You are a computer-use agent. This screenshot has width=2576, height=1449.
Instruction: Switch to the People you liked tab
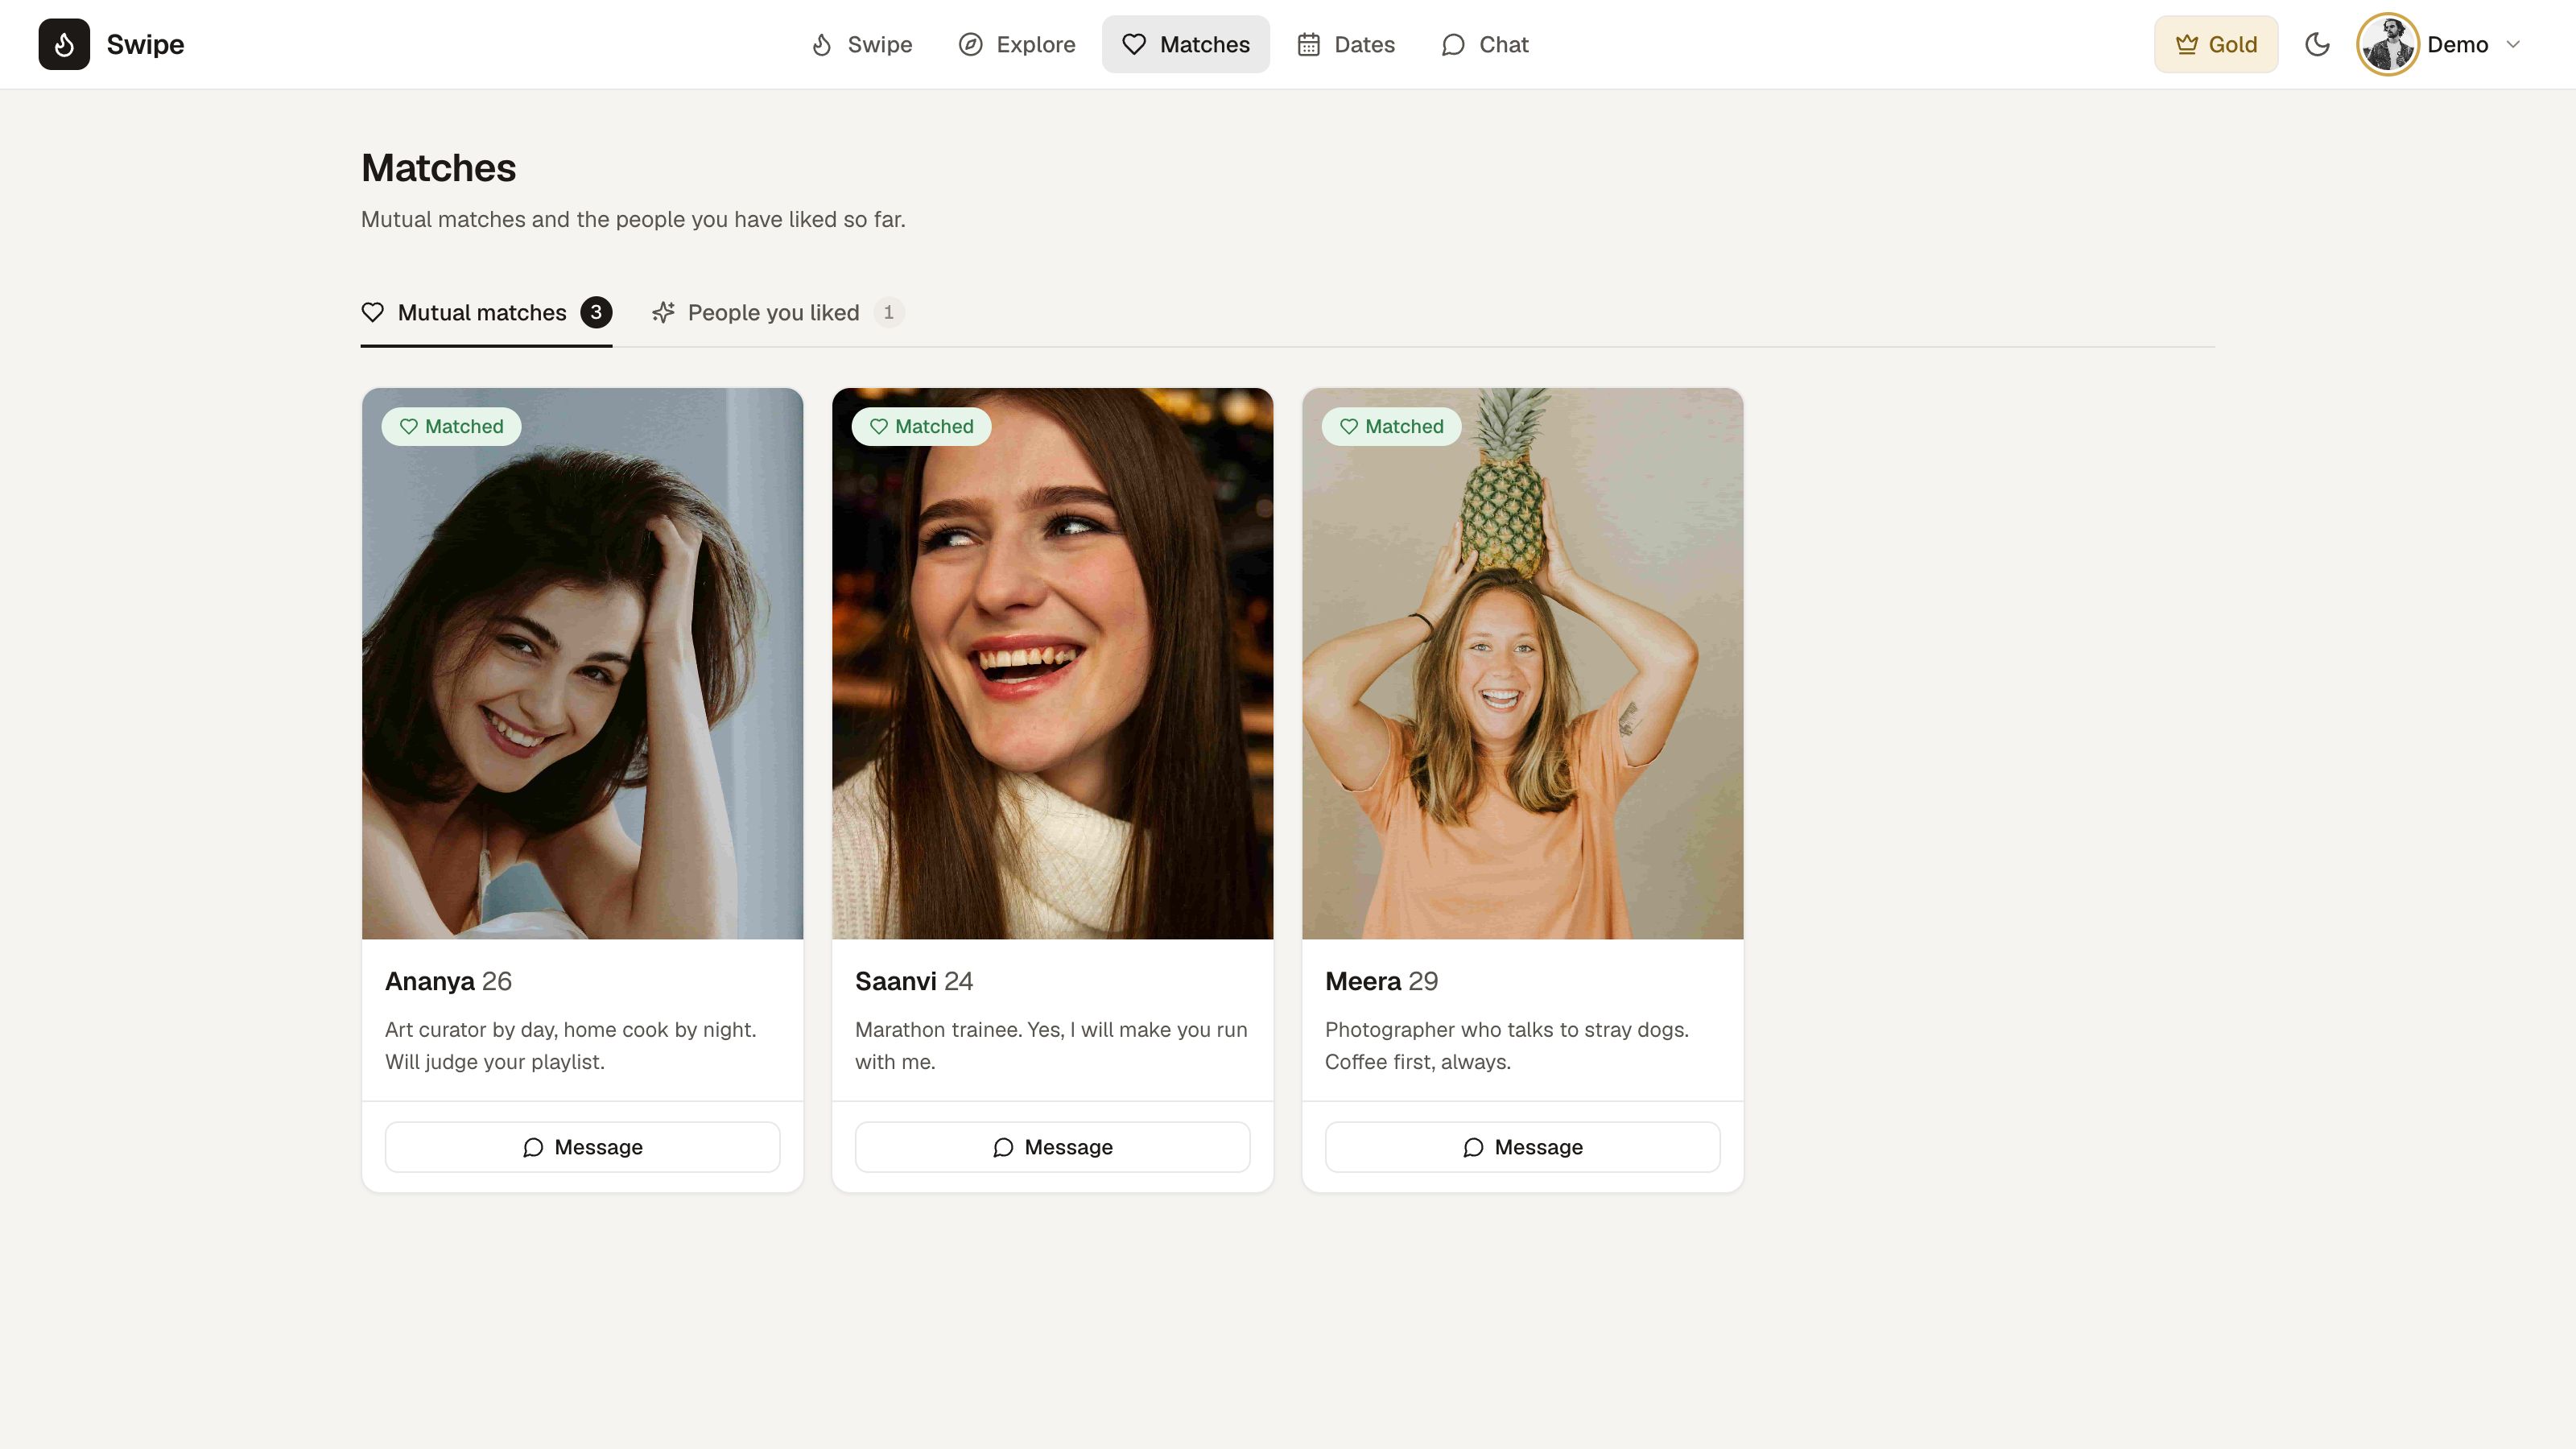pos(778,313)
